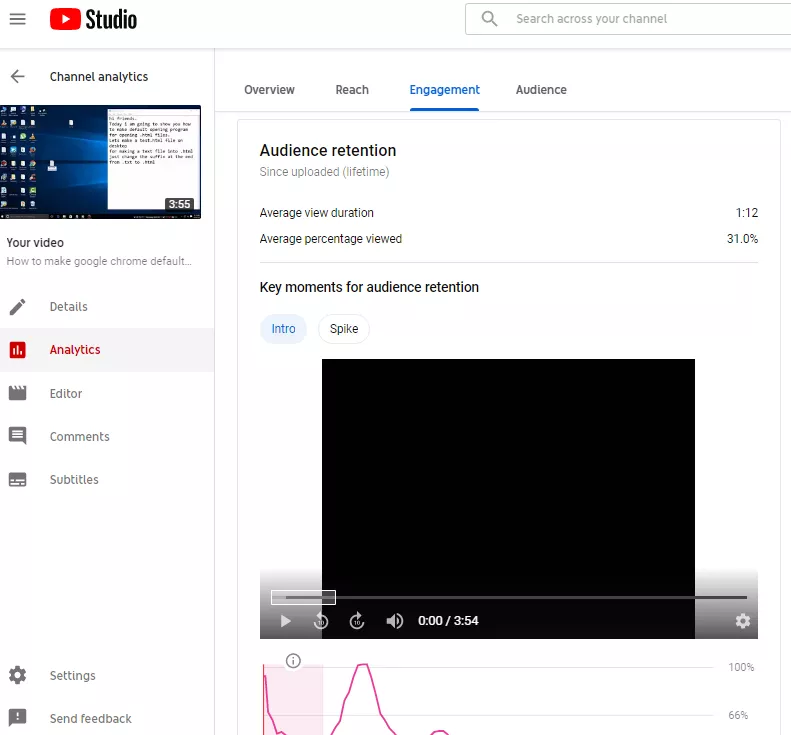Click the 'Audience retention' heading
This screenshot has height=735, width=791.
point(328,150)
